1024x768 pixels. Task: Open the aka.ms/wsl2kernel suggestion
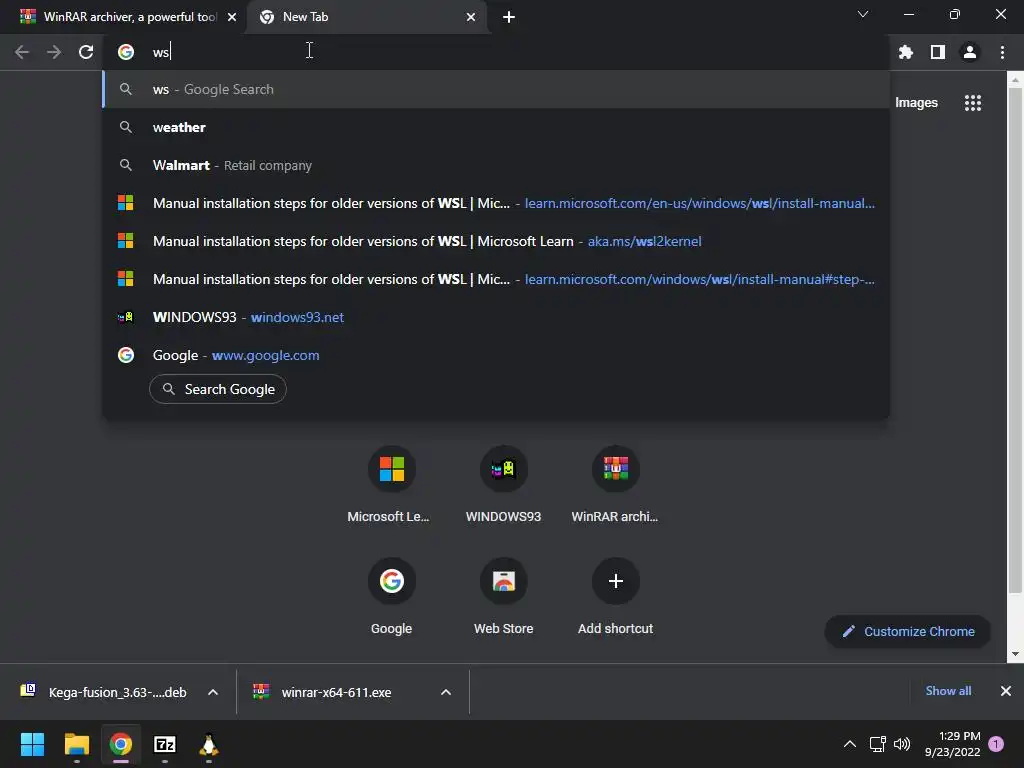(496, 241)
